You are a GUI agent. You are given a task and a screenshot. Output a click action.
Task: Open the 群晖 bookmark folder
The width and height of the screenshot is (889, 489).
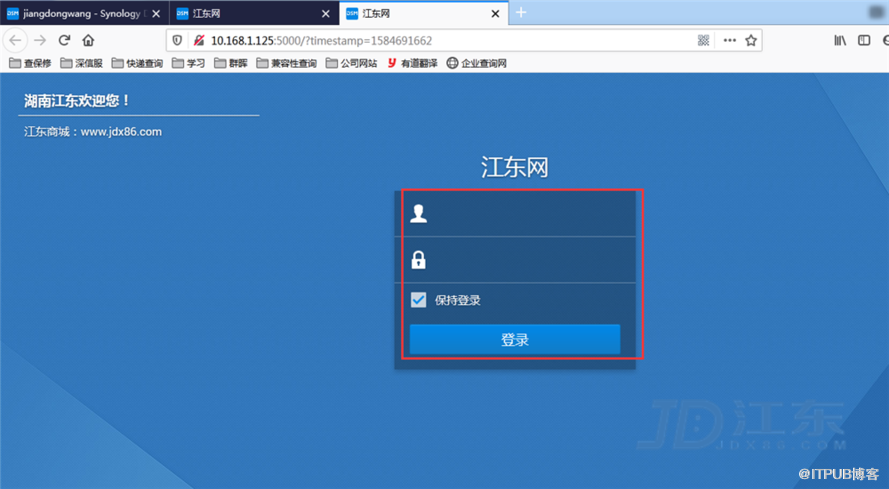(x=231, y=63)
